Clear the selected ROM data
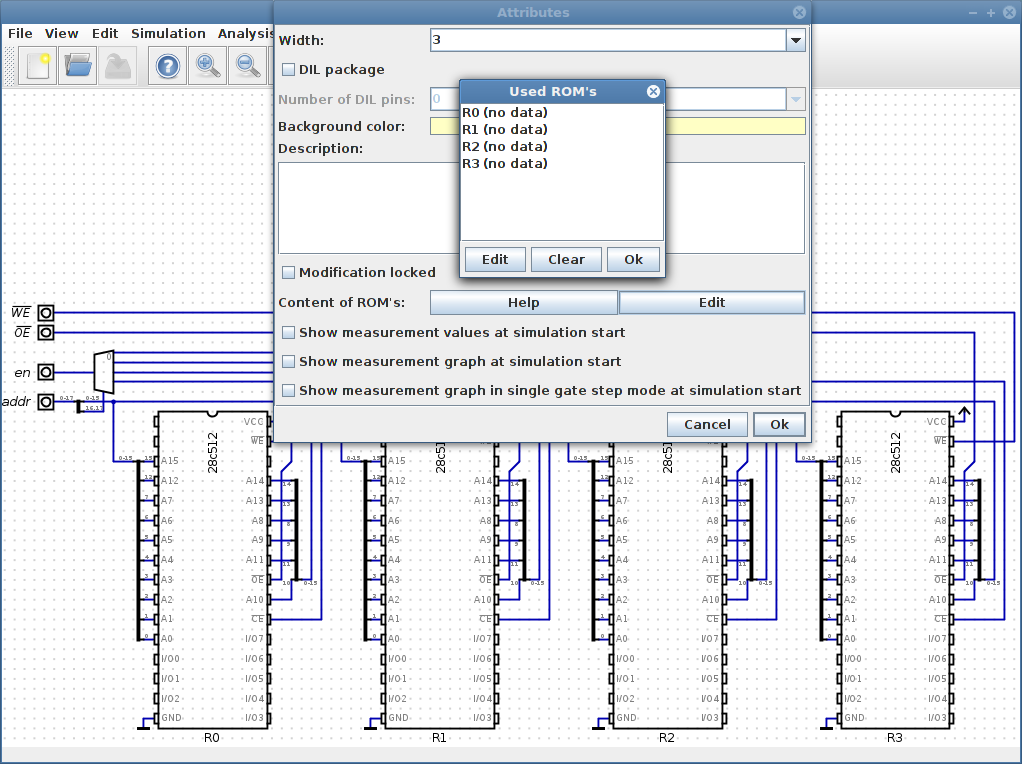 point(566,259)
